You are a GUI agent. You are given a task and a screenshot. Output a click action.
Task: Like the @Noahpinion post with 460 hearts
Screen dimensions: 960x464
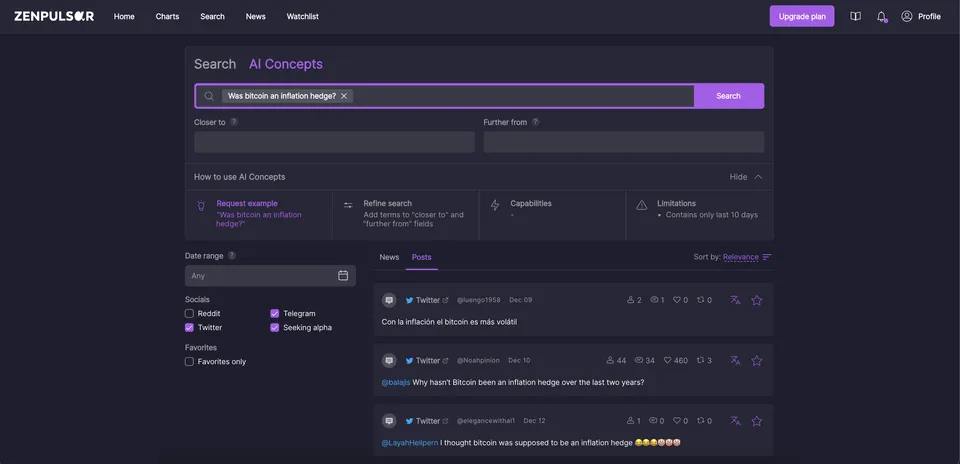point(668,361)
